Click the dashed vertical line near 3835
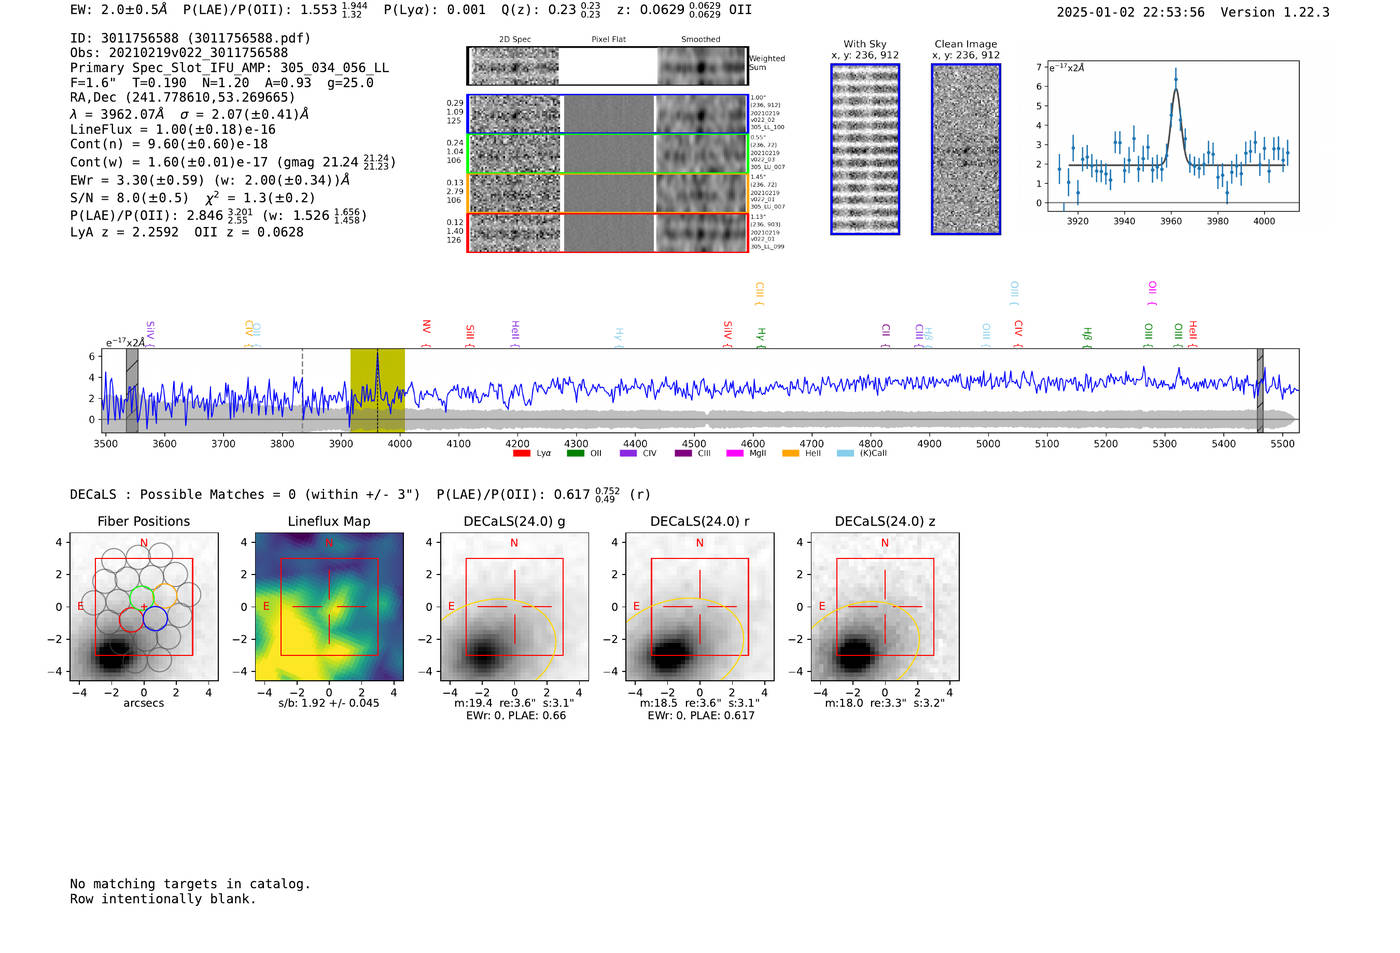Screen dimensions: 1400x953 click(x=303, y=390)
